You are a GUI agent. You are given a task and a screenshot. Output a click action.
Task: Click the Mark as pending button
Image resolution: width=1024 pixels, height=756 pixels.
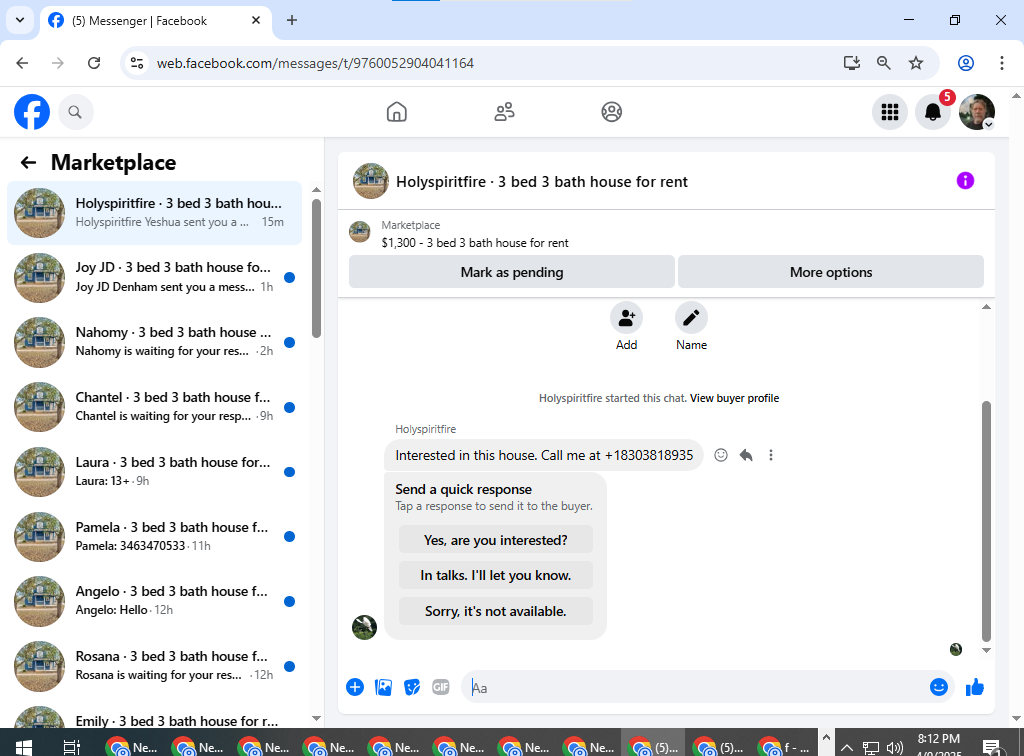point(511,272)
